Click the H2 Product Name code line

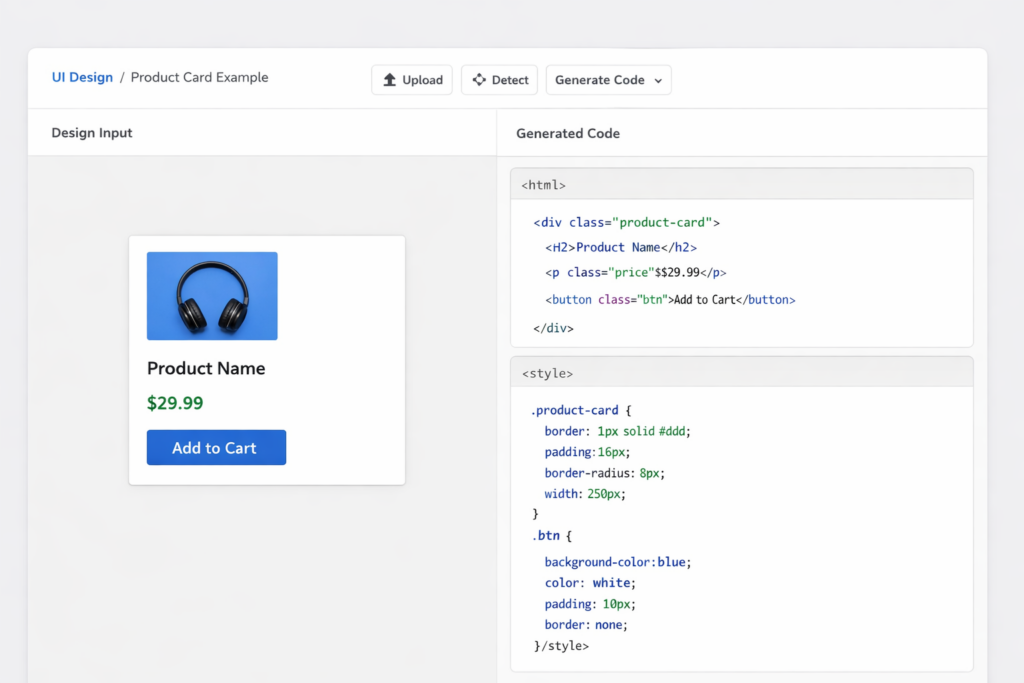[620, 247]
